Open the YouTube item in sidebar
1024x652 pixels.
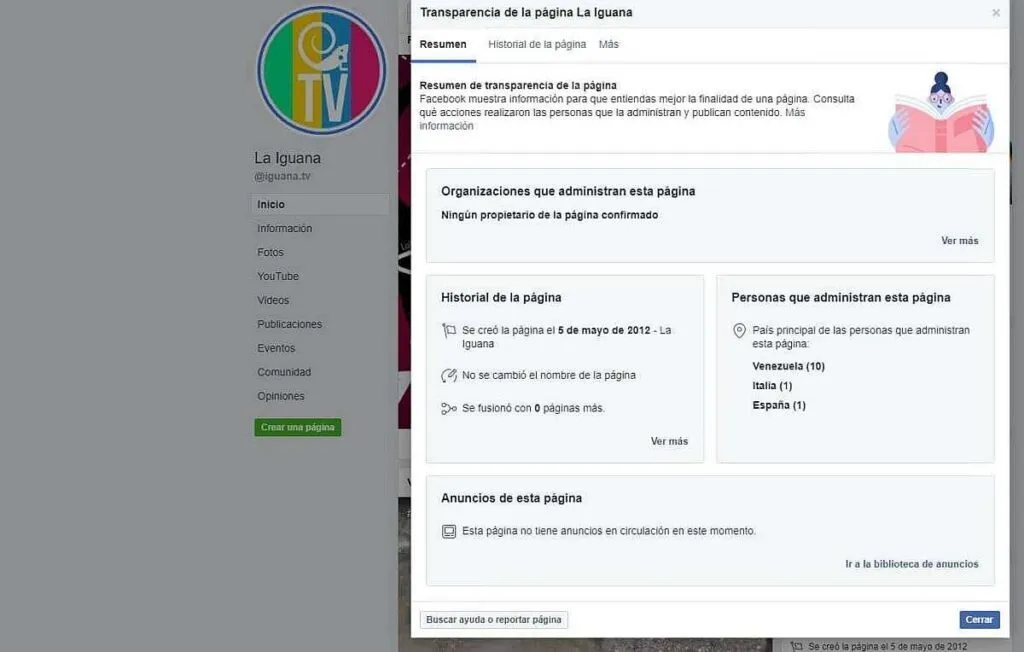pos(278,277)
